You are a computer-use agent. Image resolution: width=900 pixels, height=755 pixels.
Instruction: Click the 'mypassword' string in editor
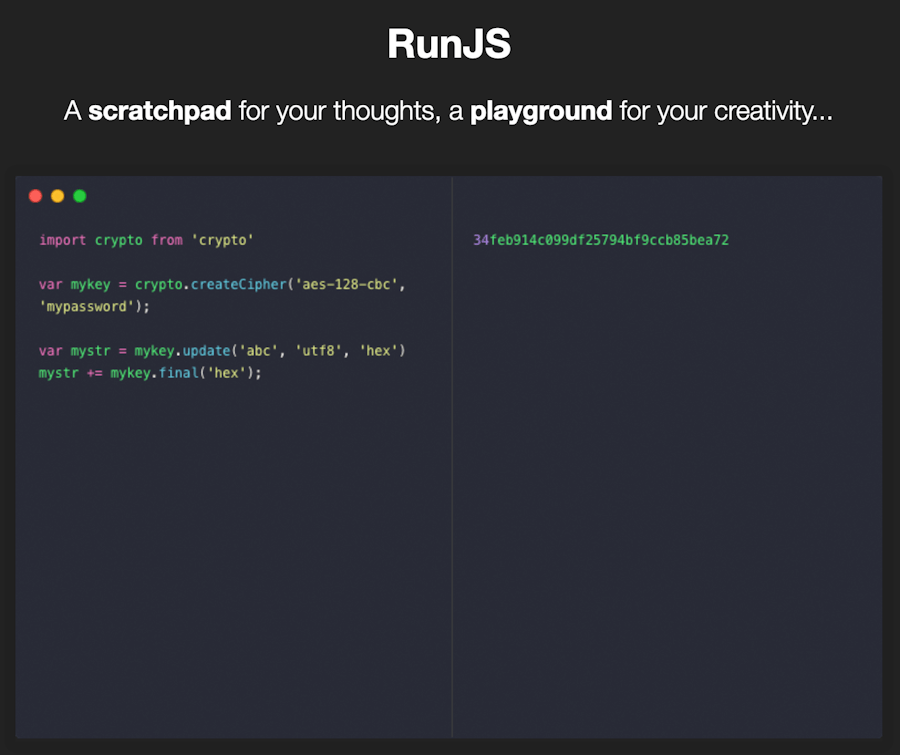[87, 307]
